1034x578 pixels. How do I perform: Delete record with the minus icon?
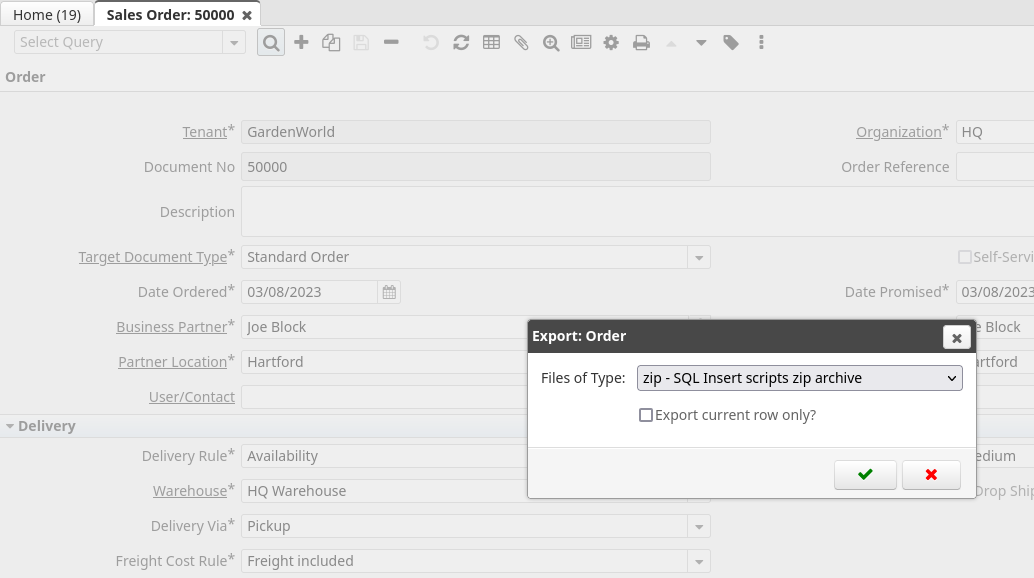click(391, 43)
